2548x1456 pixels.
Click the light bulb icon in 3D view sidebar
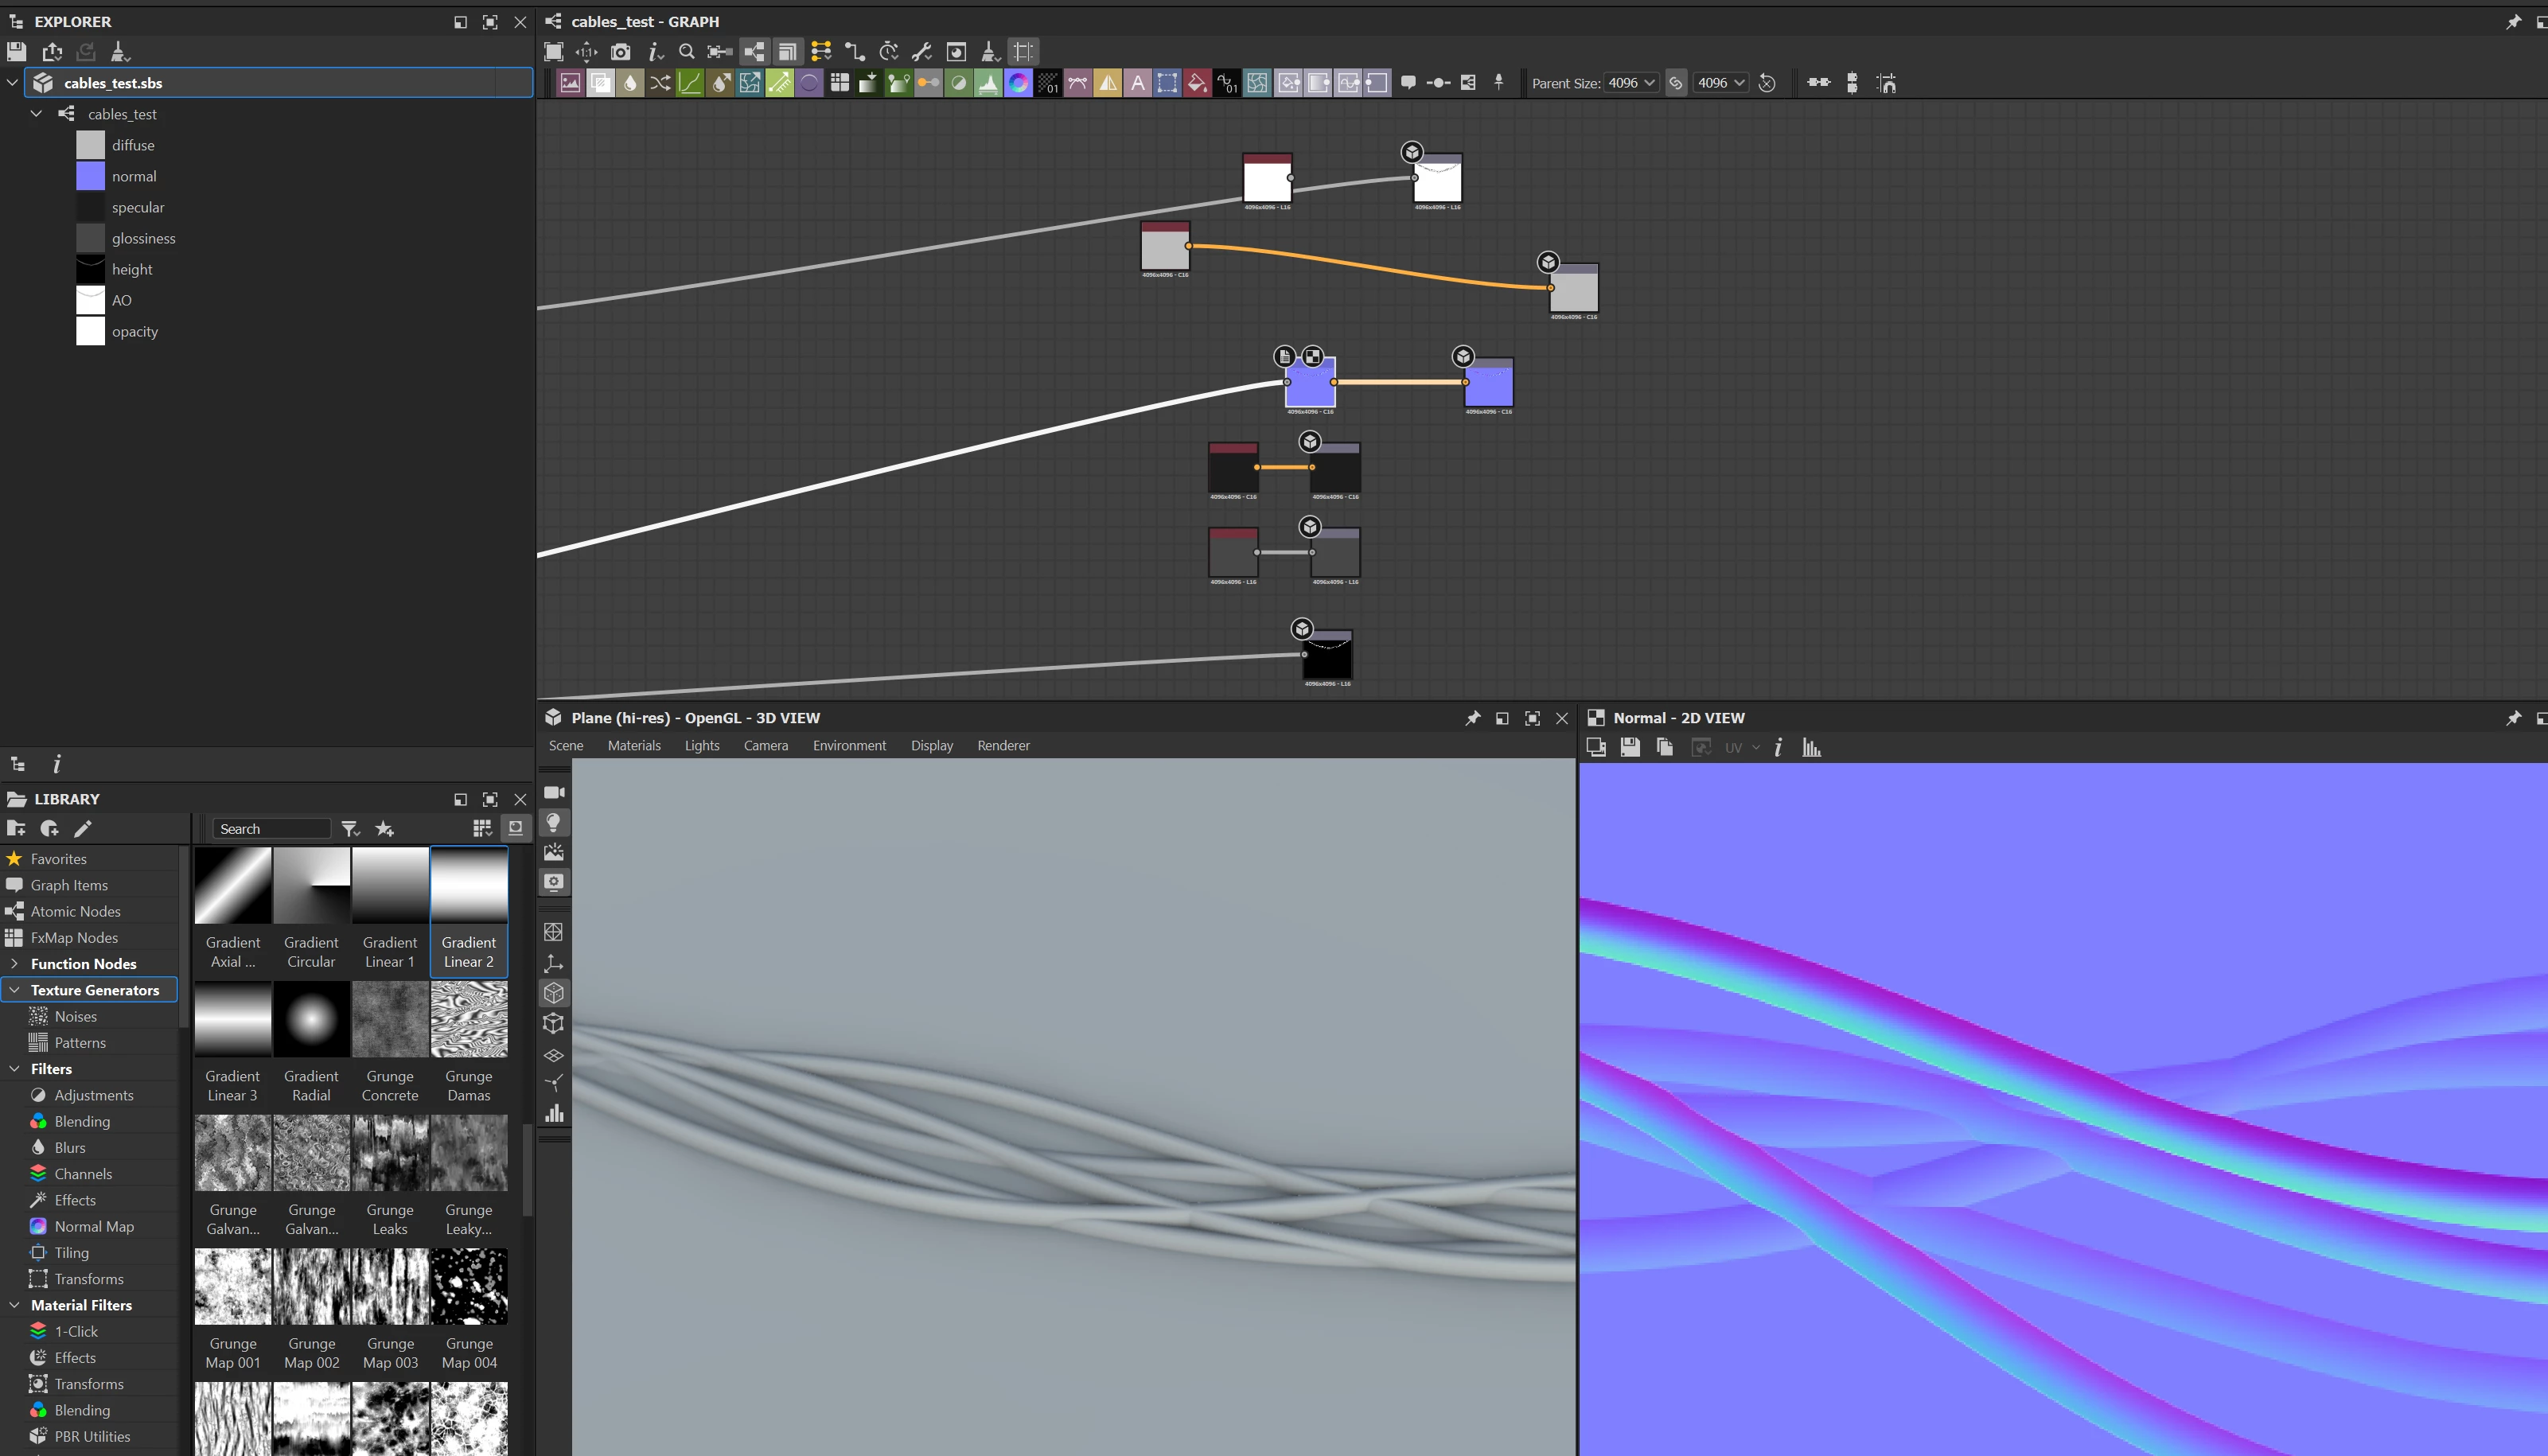tap(553, 822)
